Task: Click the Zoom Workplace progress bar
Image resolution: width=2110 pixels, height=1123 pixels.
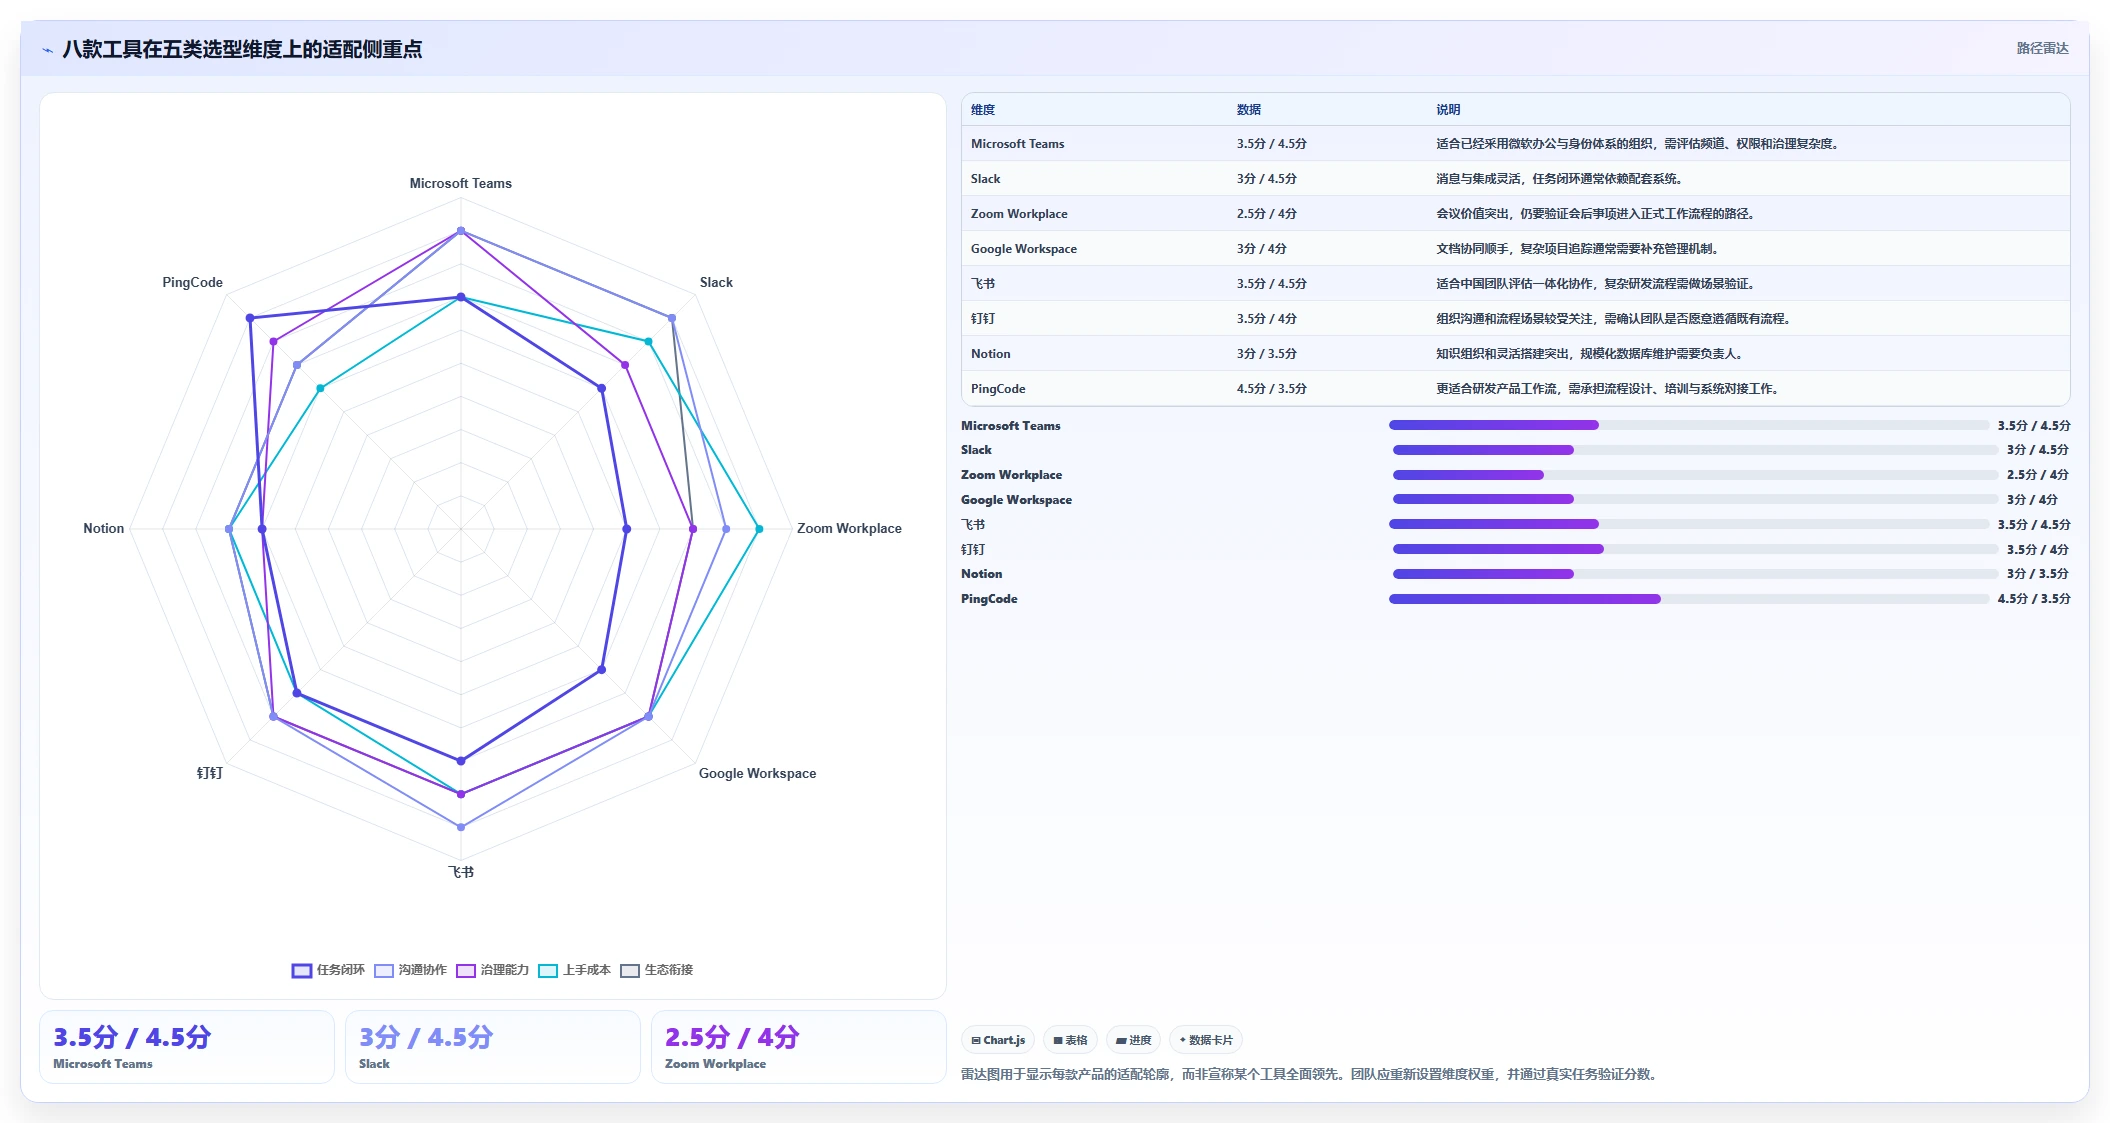Action: click(x=1695, y=475)
